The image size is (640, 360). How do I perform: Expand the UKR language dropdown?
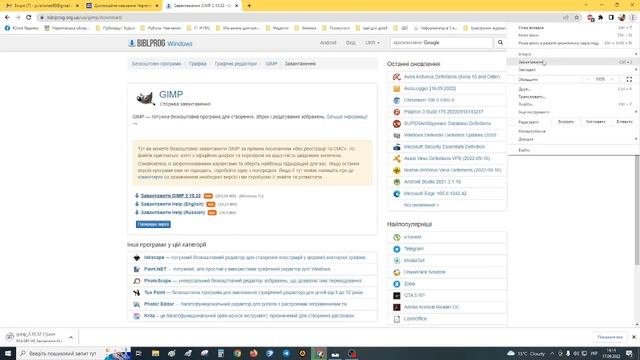click(372, 43)
